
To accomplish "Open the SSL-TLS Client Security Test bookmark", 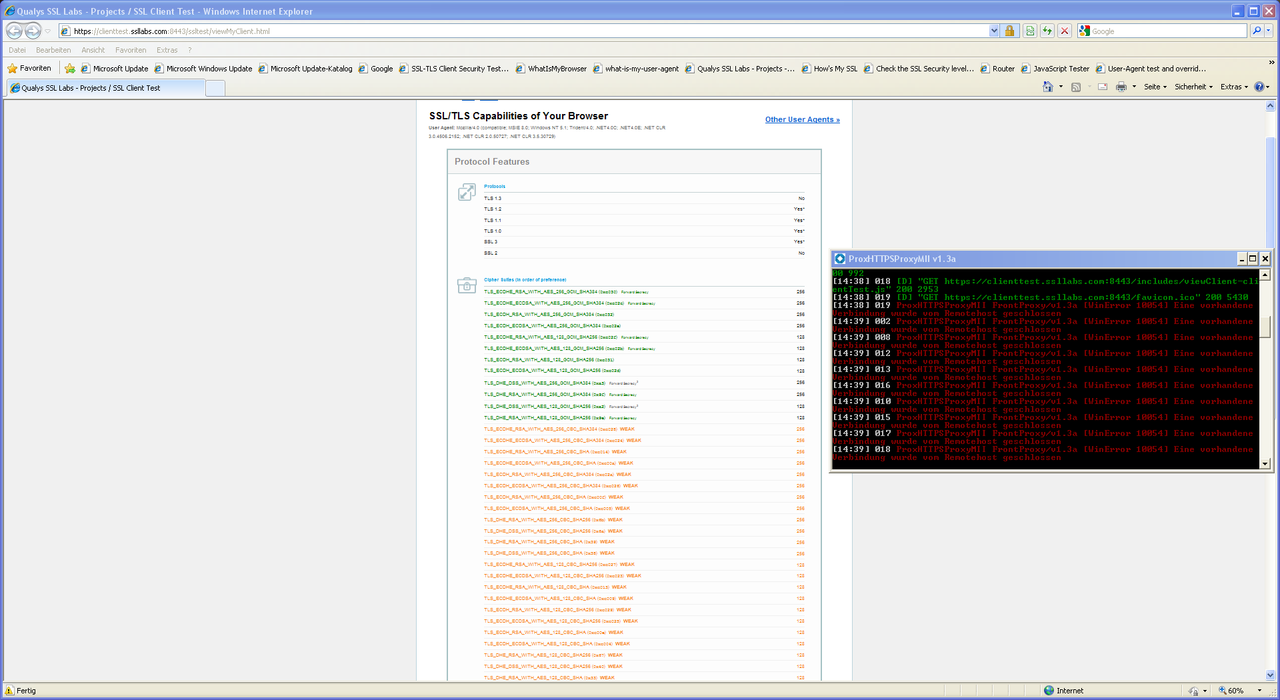I will tap(455, 69).
